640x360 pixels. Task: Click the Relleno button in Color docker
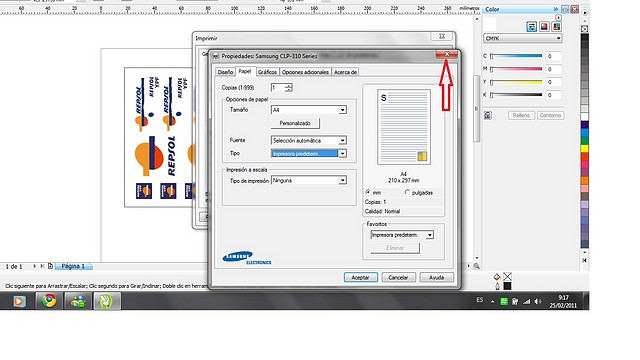pyautogui.click(x=521, y=116)
